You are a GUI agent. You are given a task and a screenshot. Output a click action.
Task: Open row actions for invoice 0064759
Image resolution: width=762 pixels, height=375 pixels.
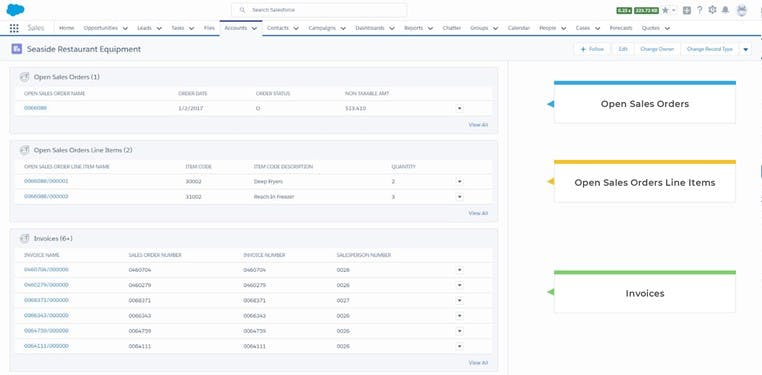(459, 331)
